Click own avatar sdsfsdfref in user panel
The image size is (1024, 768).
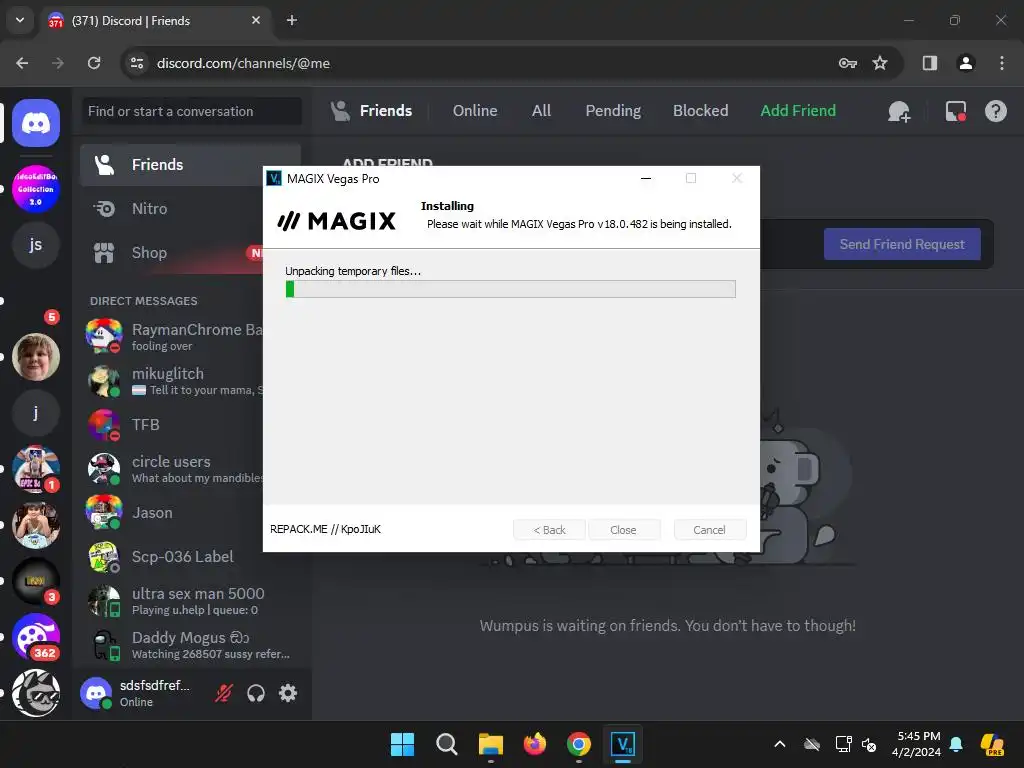coord(96,693)
